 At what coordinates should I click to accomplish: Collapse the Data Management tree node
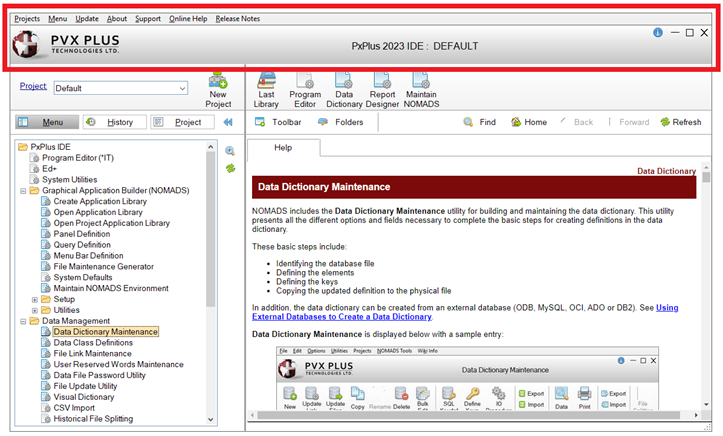click(22, 321)
